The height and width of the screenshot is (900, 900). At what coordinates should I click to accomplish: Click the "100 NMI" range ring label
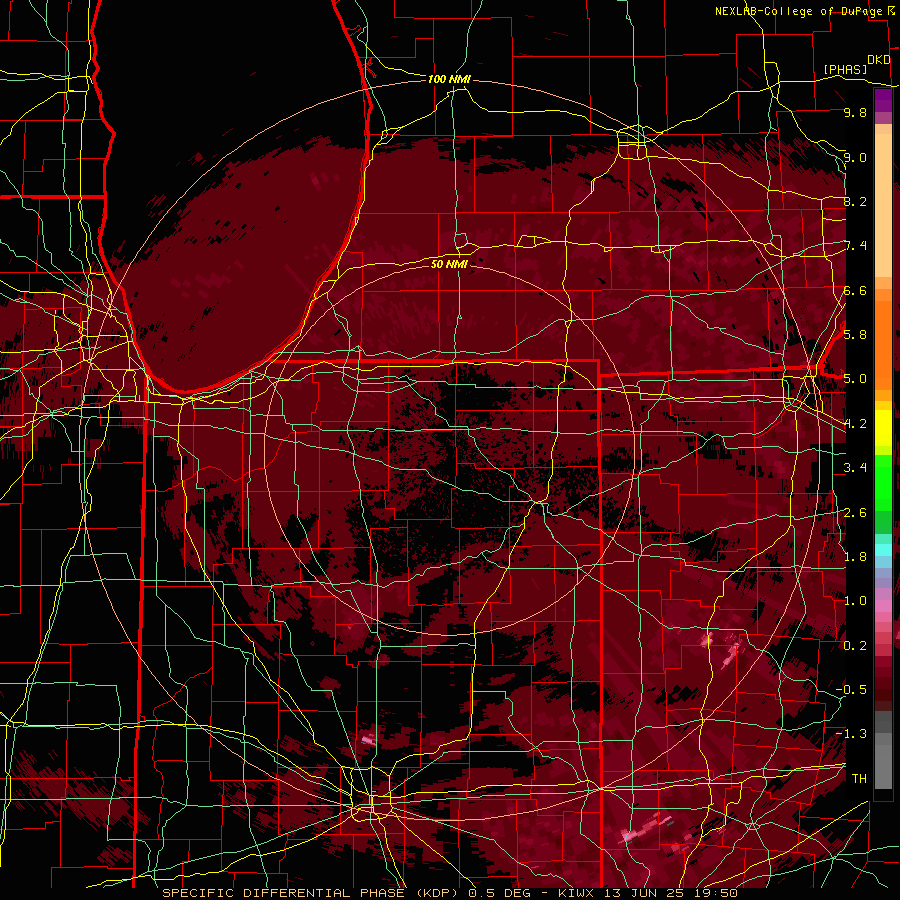pyautogui.click(x=449, y=79)
